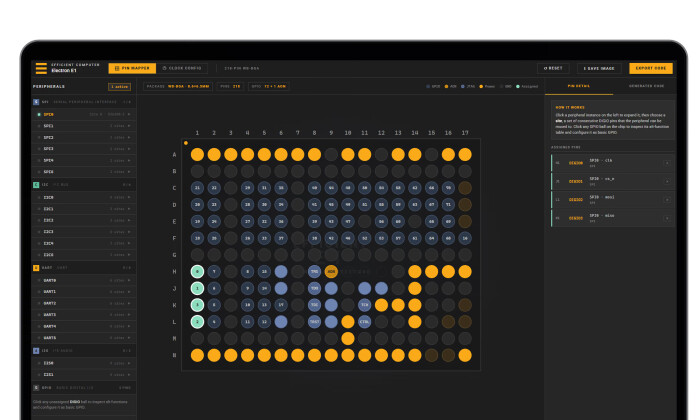Expand the SPI1 instance arrow
The image size is (700, 420).
[129, 126]
